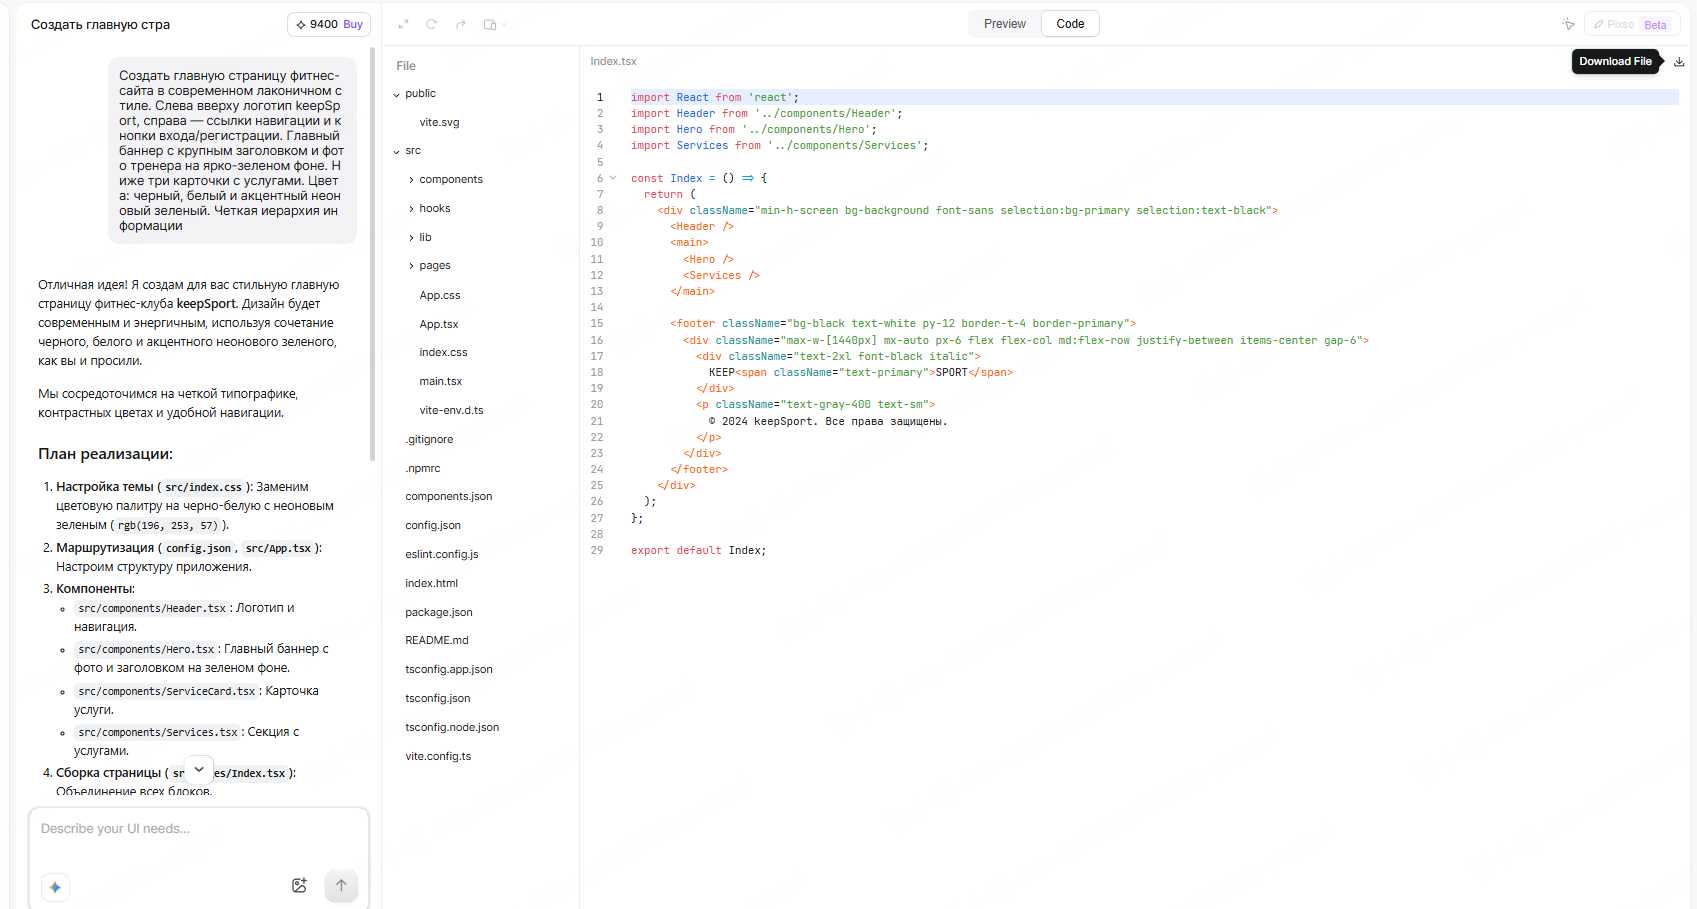
Task: Click the 9400 Buy credits button
Action: point(329,24)
